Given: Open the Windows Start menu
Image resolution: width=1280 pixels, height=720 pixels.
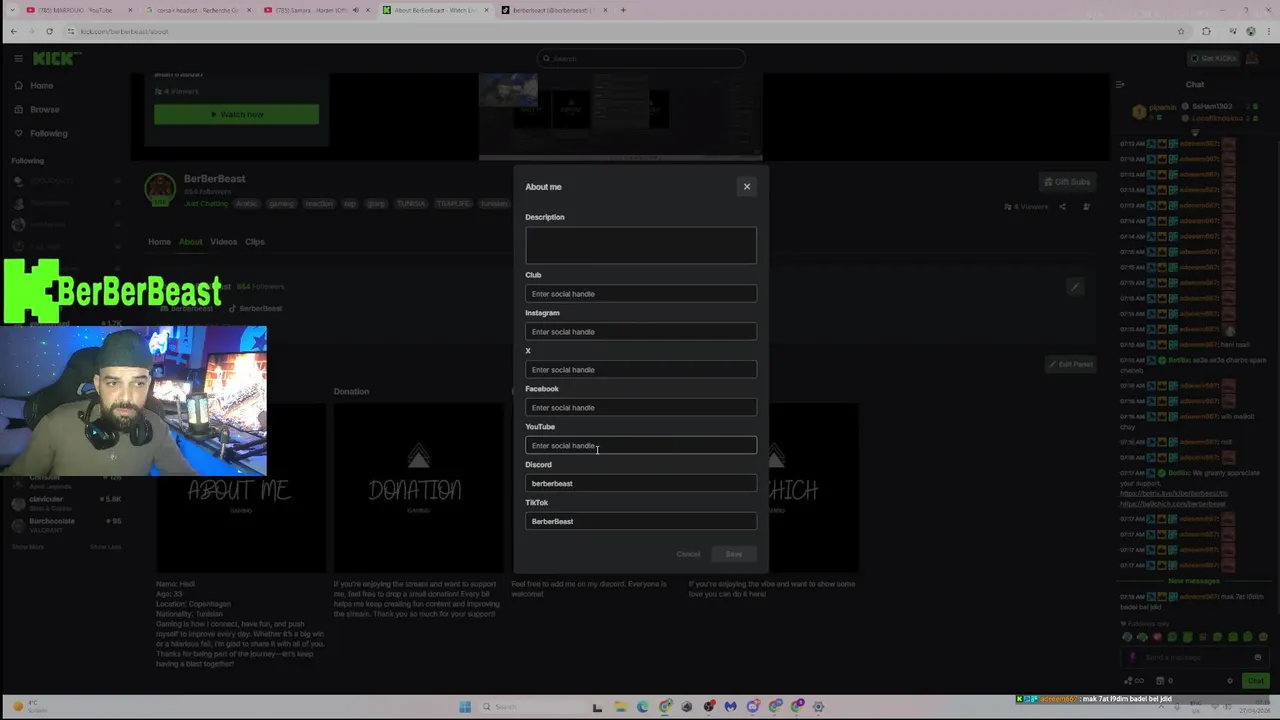Looking at the screenshot, I should (x=465, y=707).
